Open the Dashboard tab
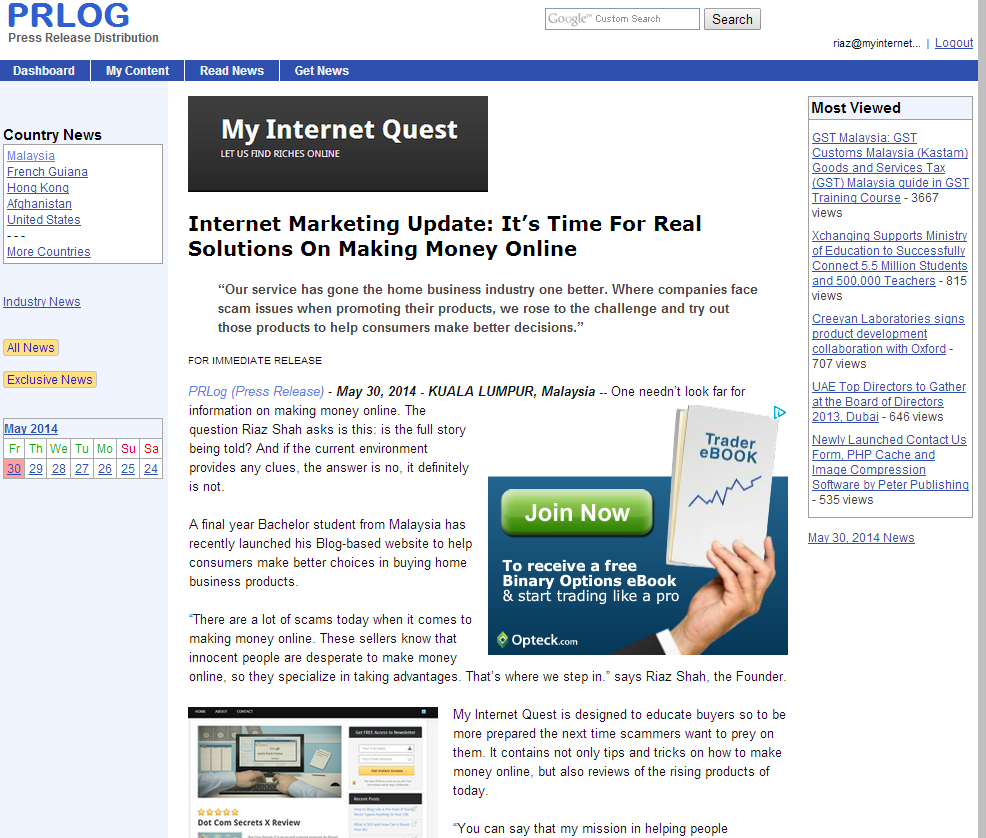The image size is (986, 838). 44,70
